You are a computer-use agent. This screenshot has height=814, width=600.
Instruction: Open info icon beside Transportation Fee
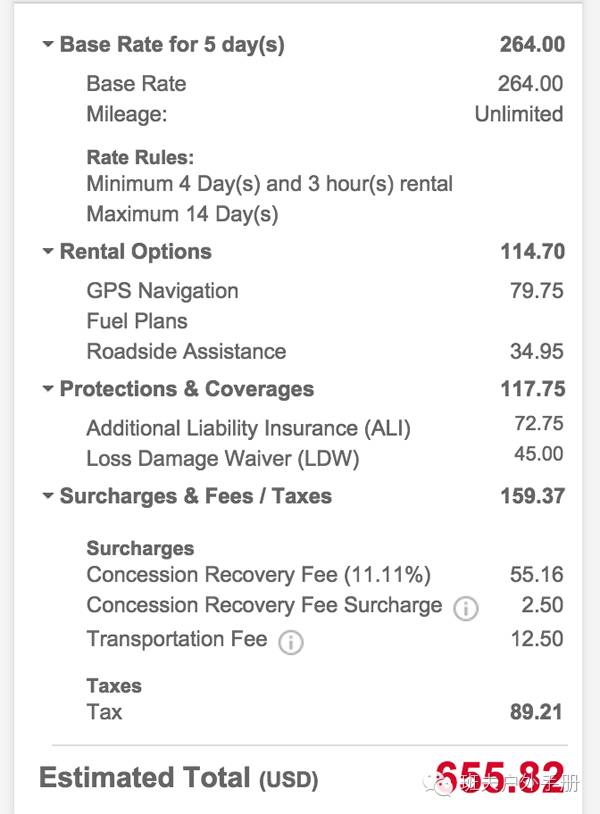click(290, 642)
